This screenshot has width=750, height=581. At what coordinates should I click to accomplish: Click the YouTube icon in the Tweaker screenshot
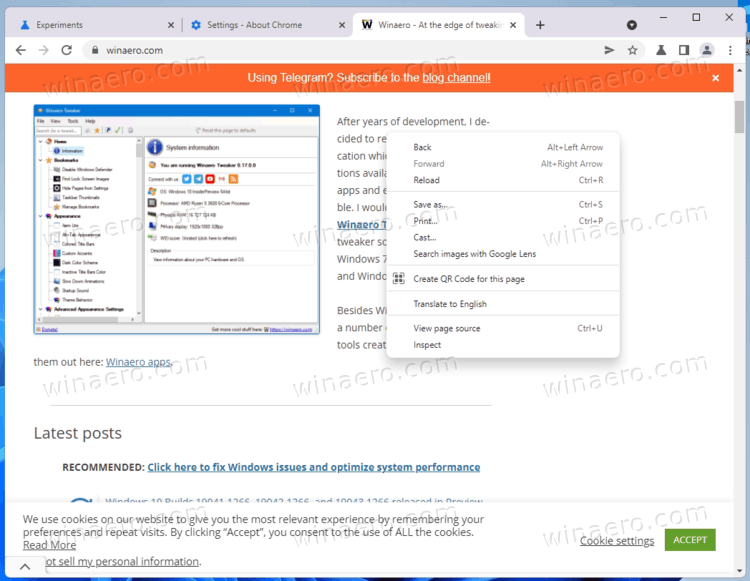(210, 179)
